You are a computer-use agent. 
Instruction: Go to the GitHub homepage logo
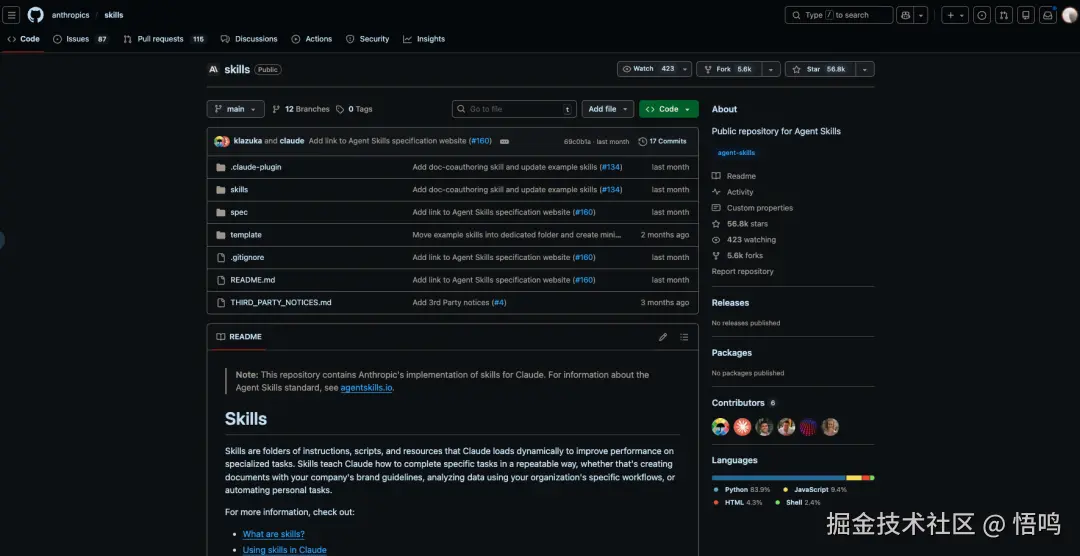click(35, 15)
